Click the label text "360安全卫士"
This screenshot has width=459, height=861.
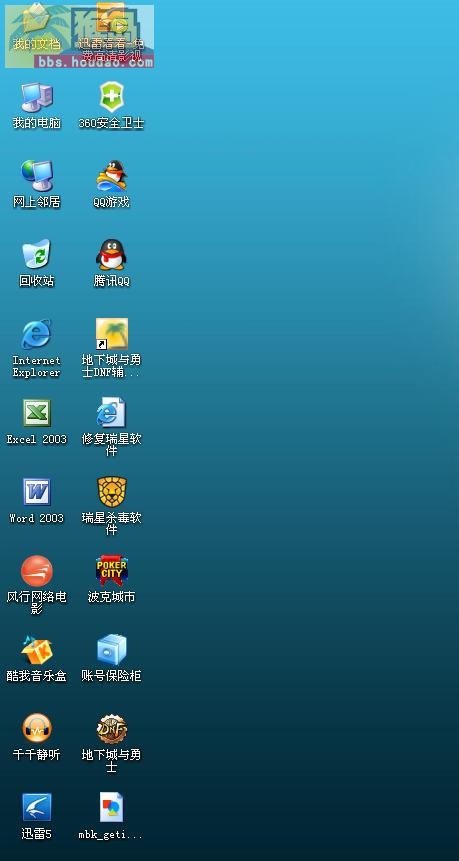(x=111, y=123)
